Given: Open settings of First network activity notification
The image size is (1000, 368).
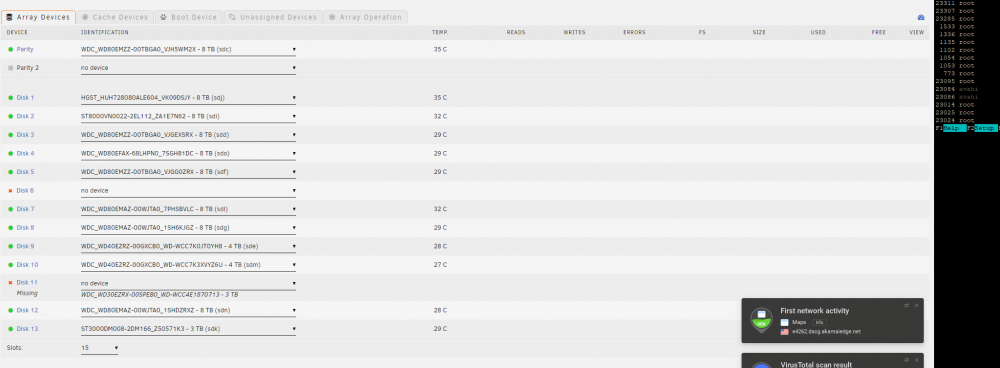Looking at the screenshot, I should click(x=906, y=305).
